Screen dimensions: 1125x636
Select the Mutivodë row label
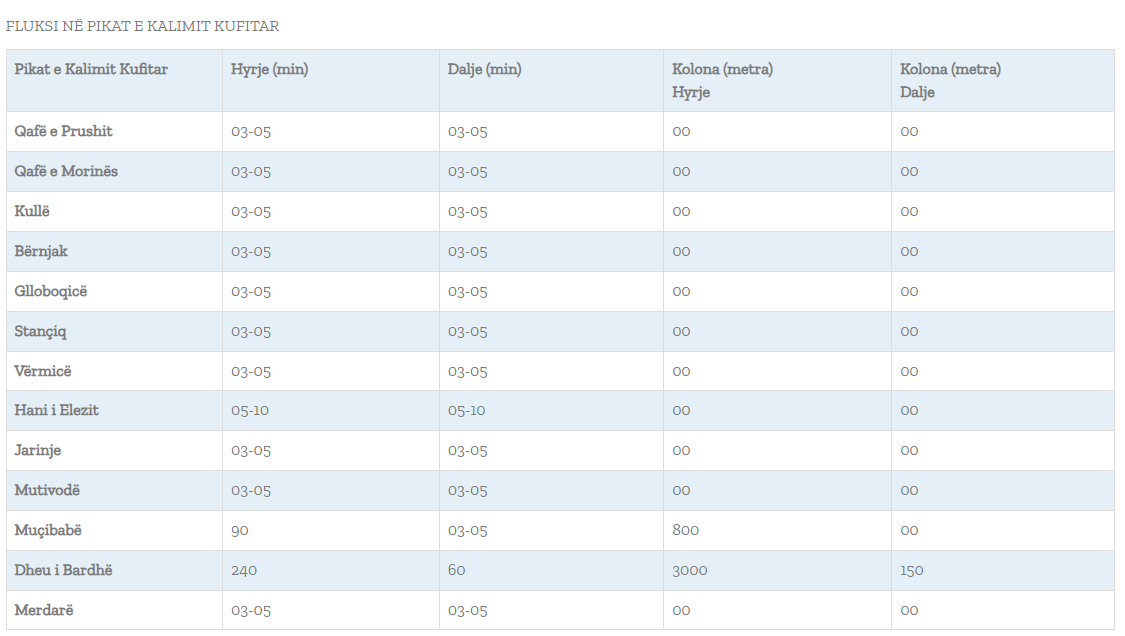point(47,490)
